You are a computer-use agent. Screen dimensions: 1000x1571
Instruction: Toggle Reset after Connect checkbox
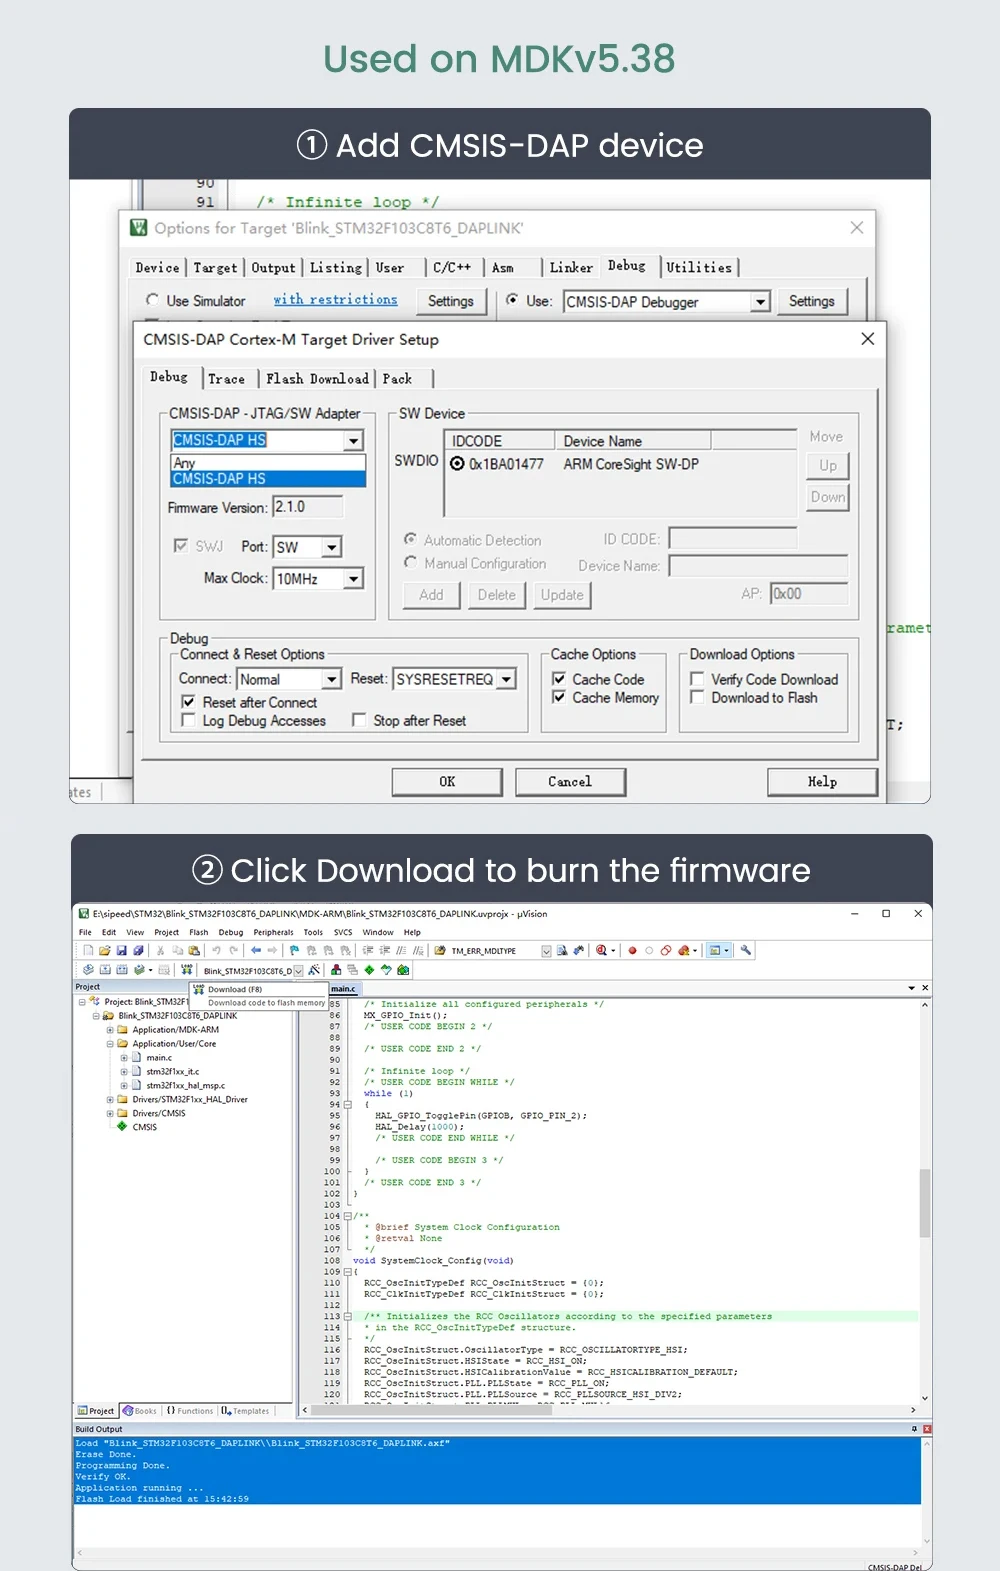[x=188, y=702]
